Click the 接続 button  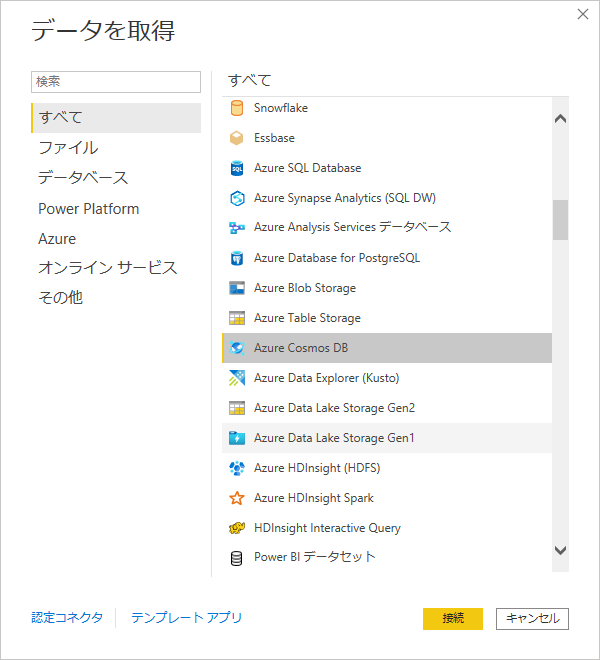point(453,618)
